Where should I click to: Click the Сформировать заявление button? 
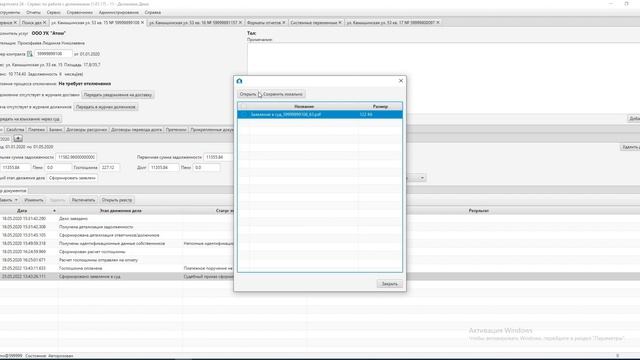pos(72,178)
